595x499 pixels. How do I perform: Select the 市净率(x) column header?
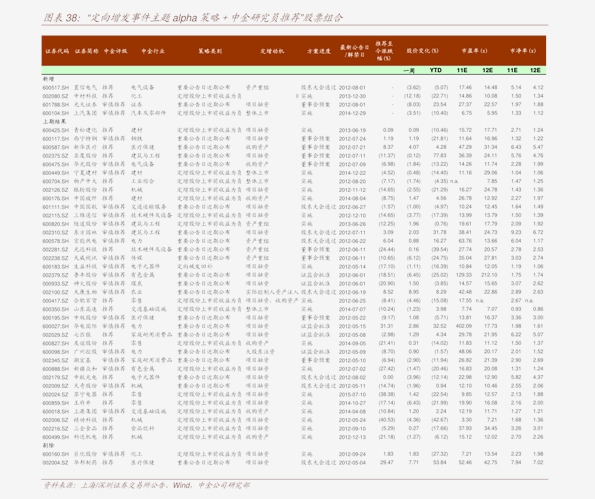tap(523, 51)
